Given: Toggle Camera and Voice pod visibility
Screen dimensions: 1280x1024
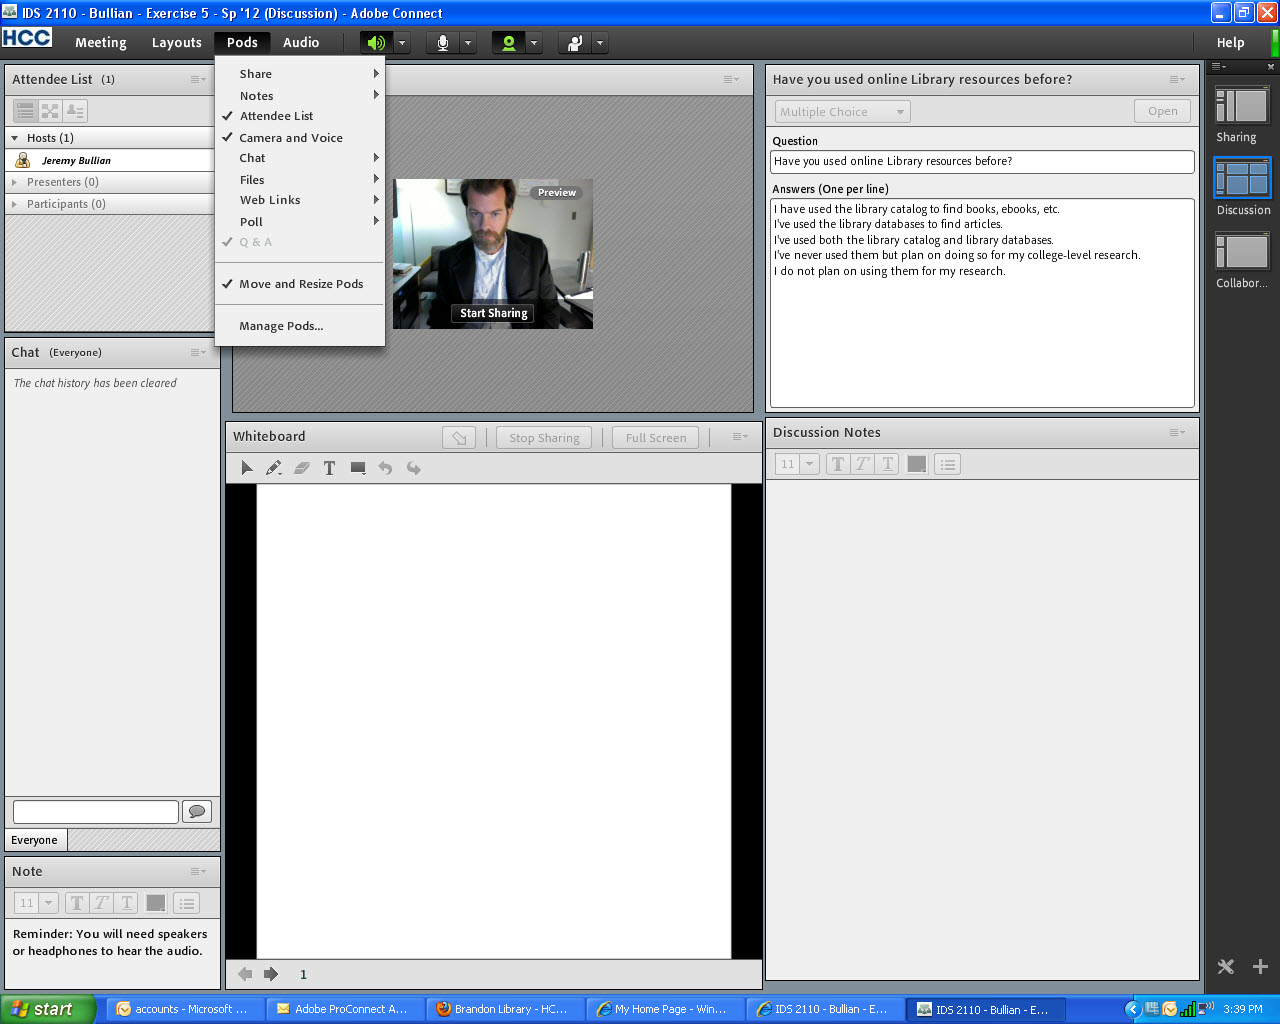Looking at the screenshot, I should tap(290, 138).
